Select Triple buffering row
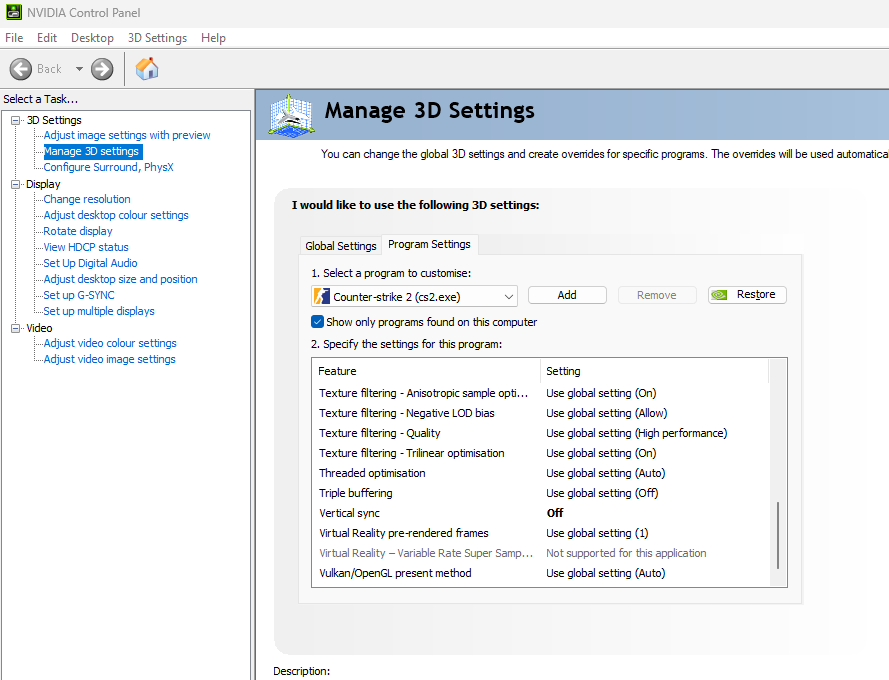The image size is (889, 680). click(541, 493)
